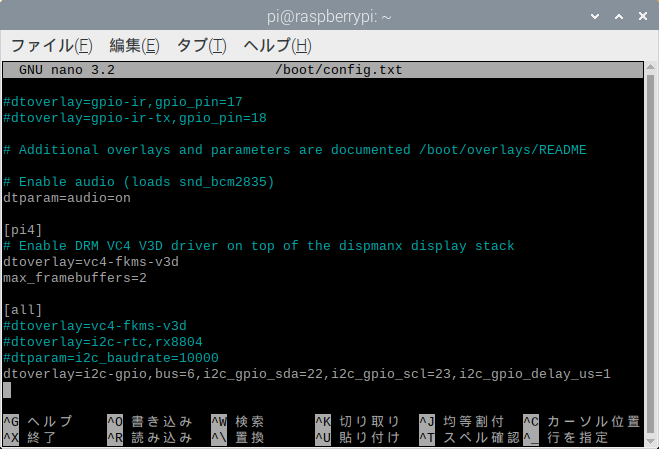659x449 pixels.
Task: Click the '[pi4]' section header
Action: pyautogui.click(x=23, y=230)
